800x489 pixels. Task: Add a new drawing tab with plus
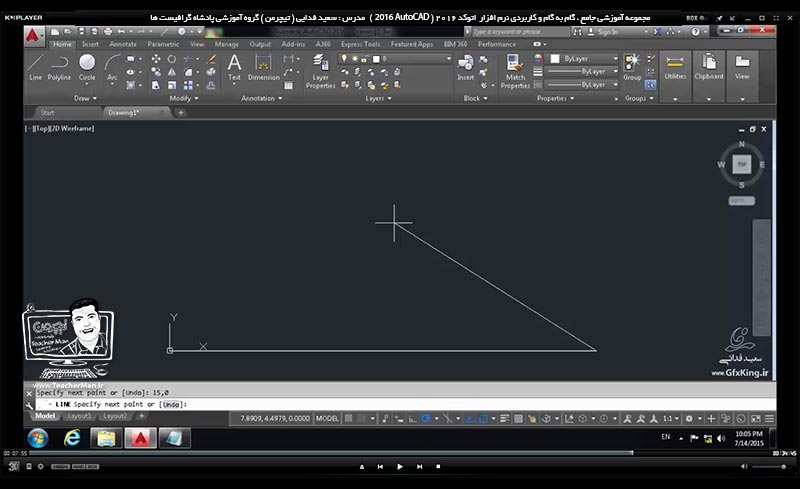(180, 112)
